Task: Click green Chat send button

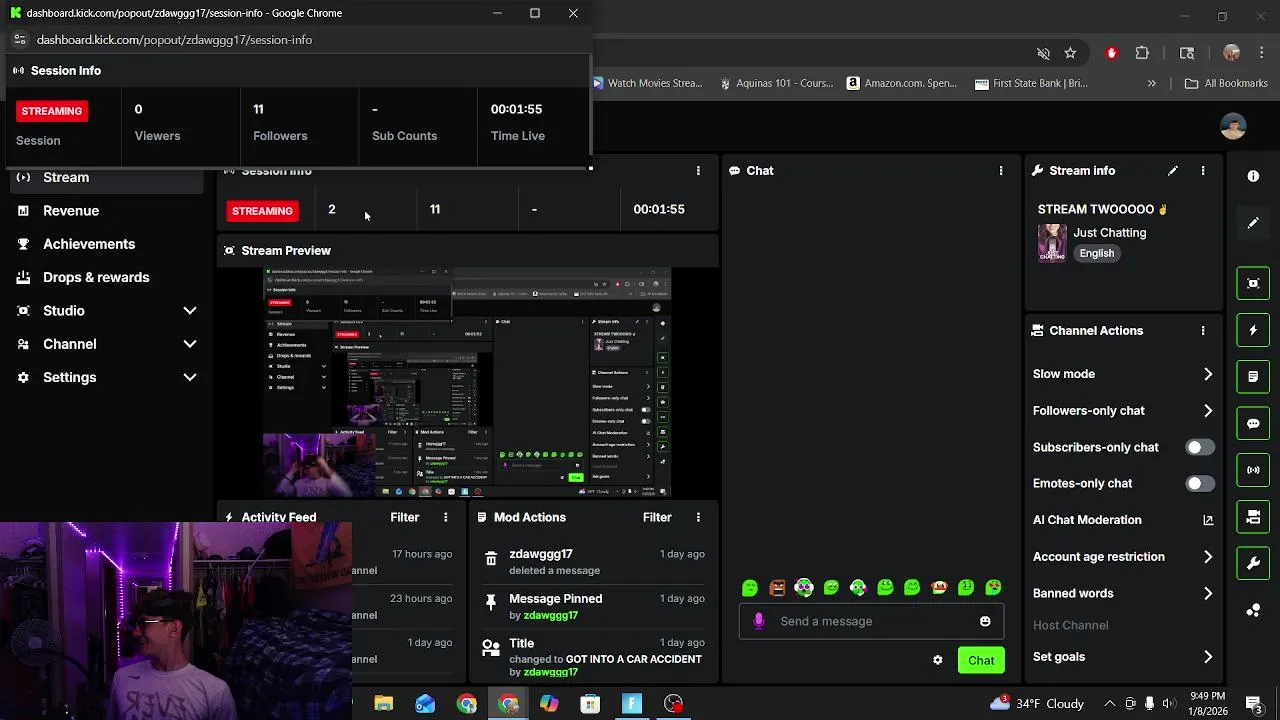Action: [981, 660]
